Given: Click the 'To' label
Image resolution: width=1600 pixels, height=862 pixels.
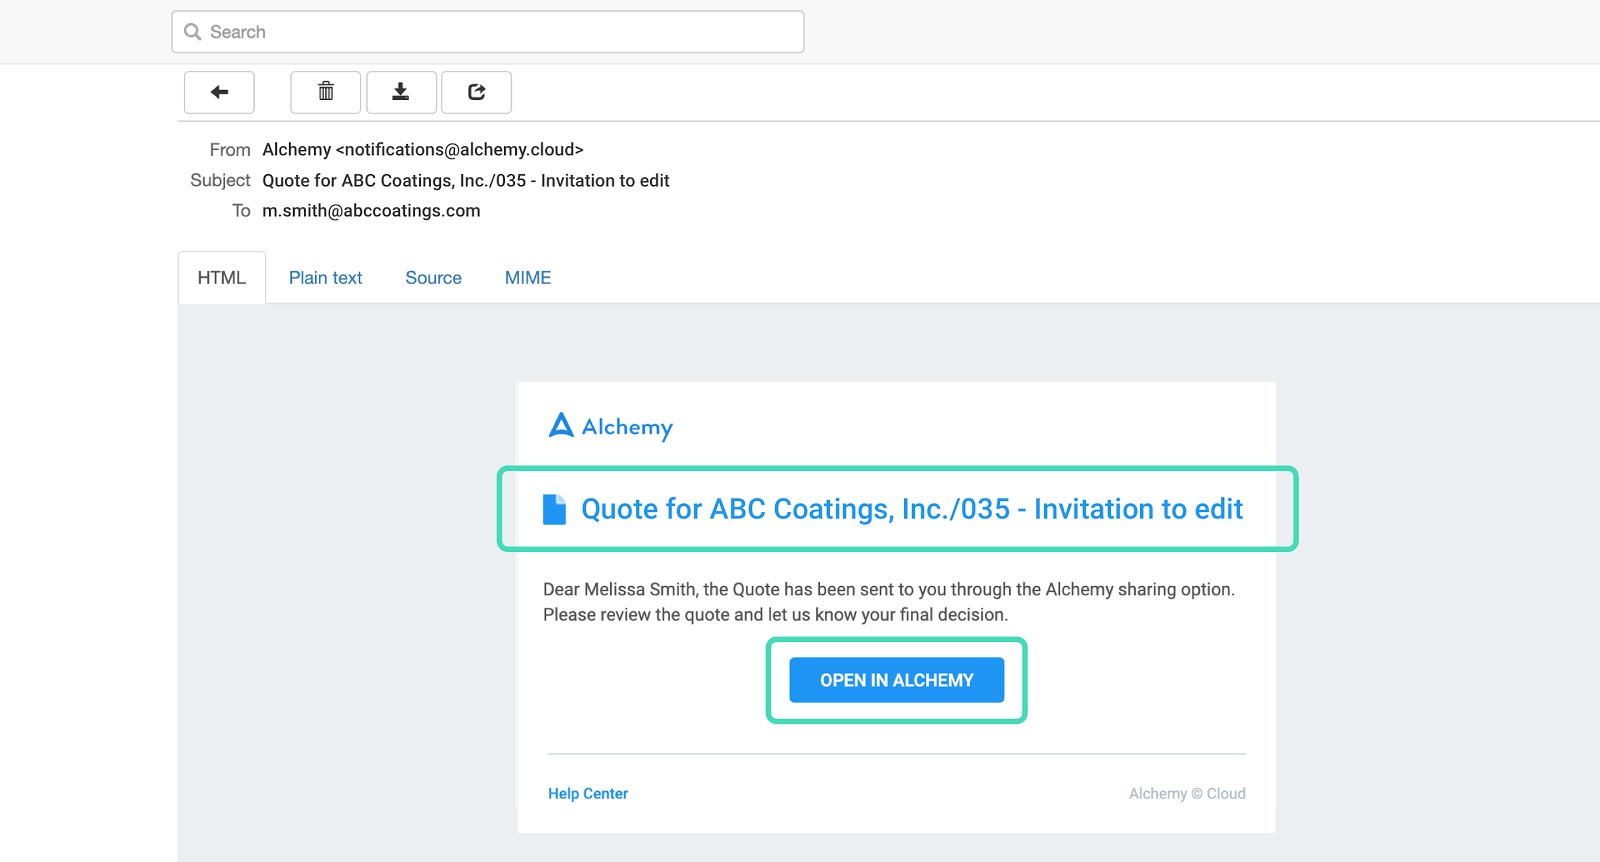Looking at the screenshot, I should (x=241, y=211).
